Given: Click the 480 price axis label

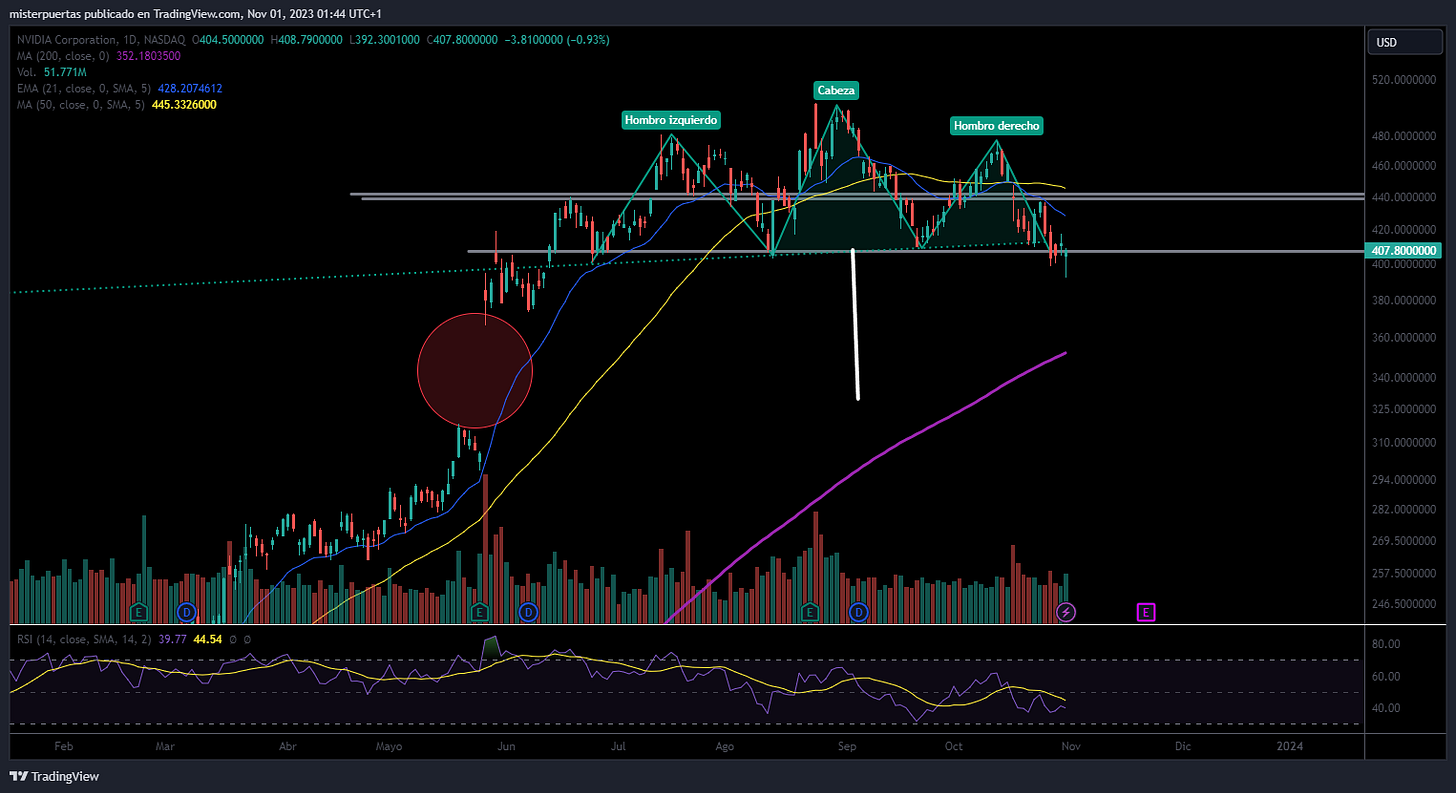Looking at the screenshot, I should (1404, 136).
